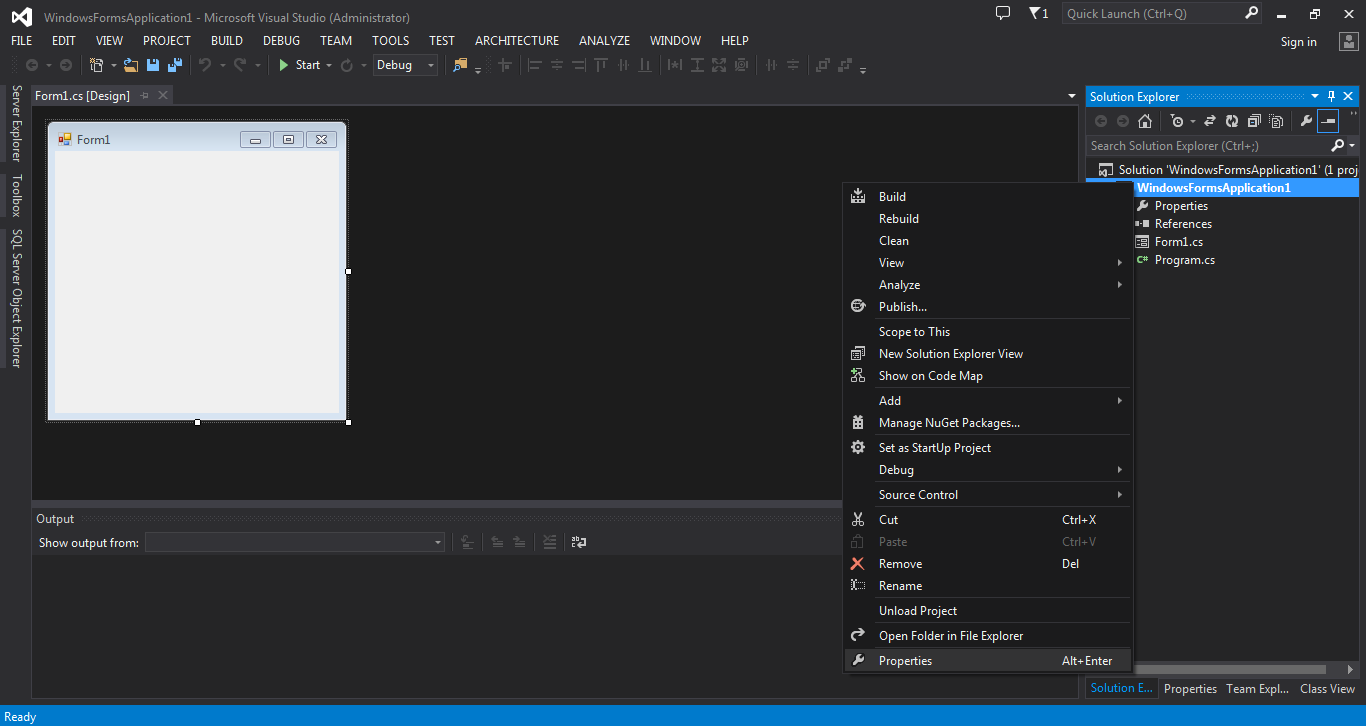1366x726 pixels.
Task: Open the Show output from dropdown
Action: (x=295, y=542)
